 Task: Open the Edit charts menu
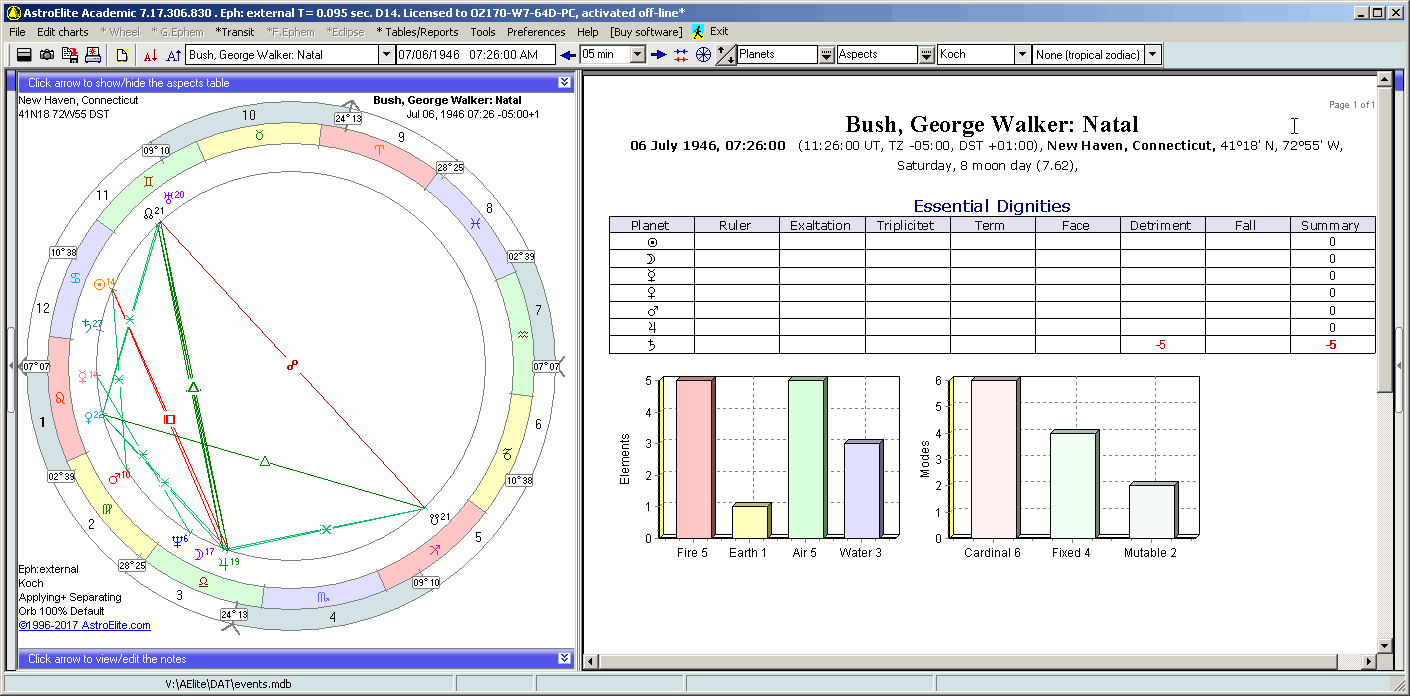pos(62,32)
